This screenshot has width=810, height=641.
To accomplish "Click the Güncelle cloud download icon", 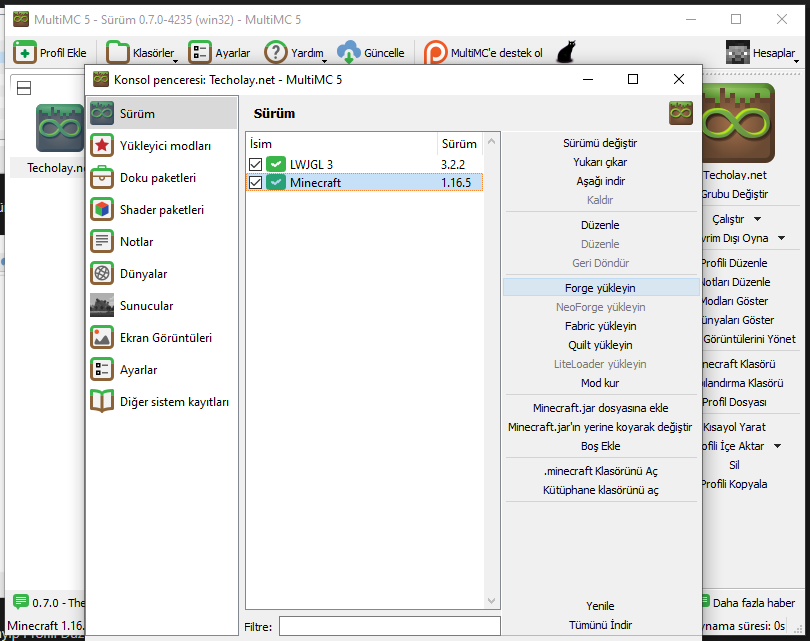I will coord(349,52).
